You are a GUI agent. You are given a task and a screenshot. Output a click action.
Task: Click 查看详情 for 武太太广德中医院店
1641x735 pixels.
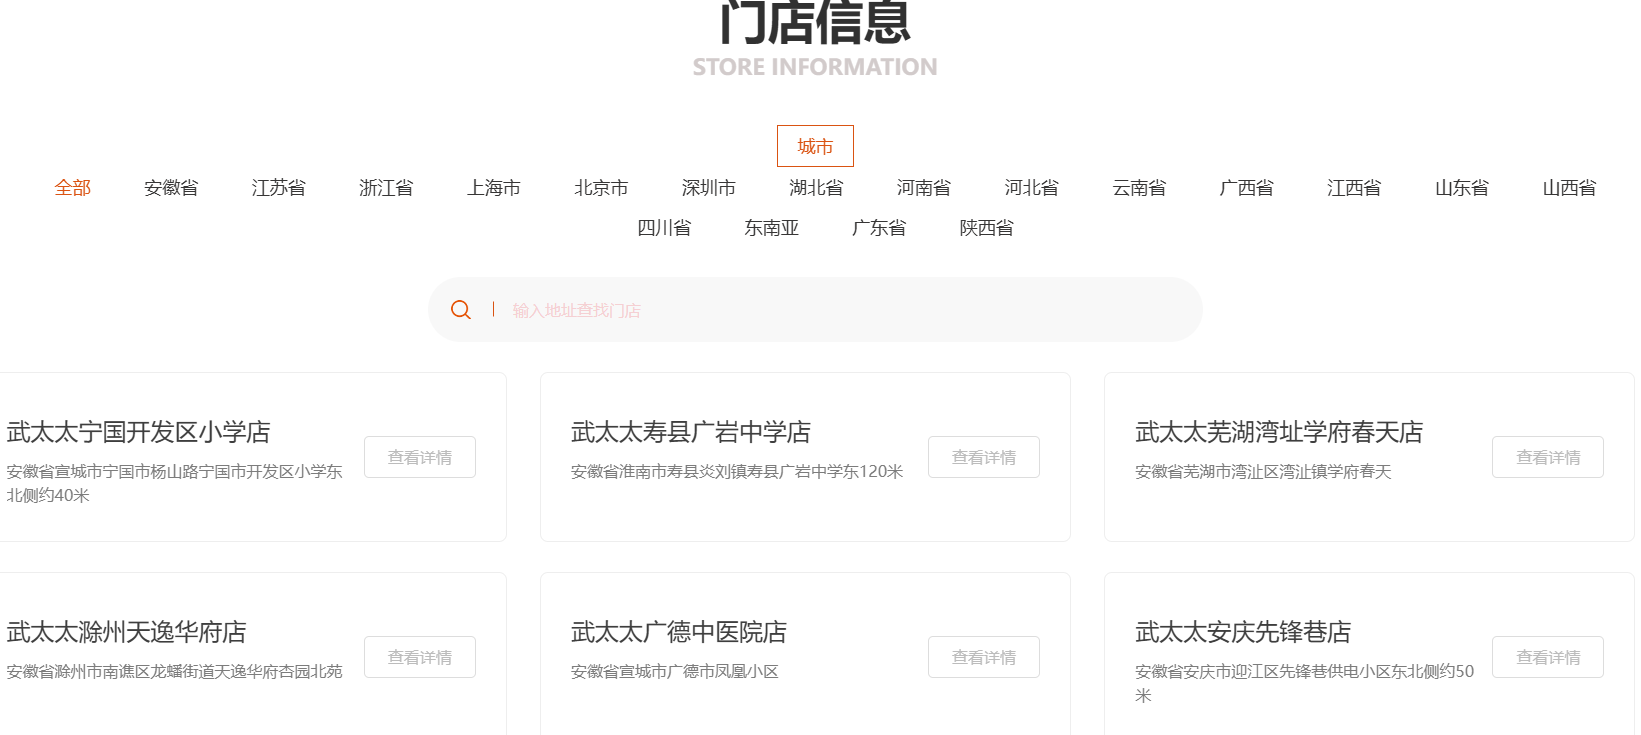[x=983, y=657]
